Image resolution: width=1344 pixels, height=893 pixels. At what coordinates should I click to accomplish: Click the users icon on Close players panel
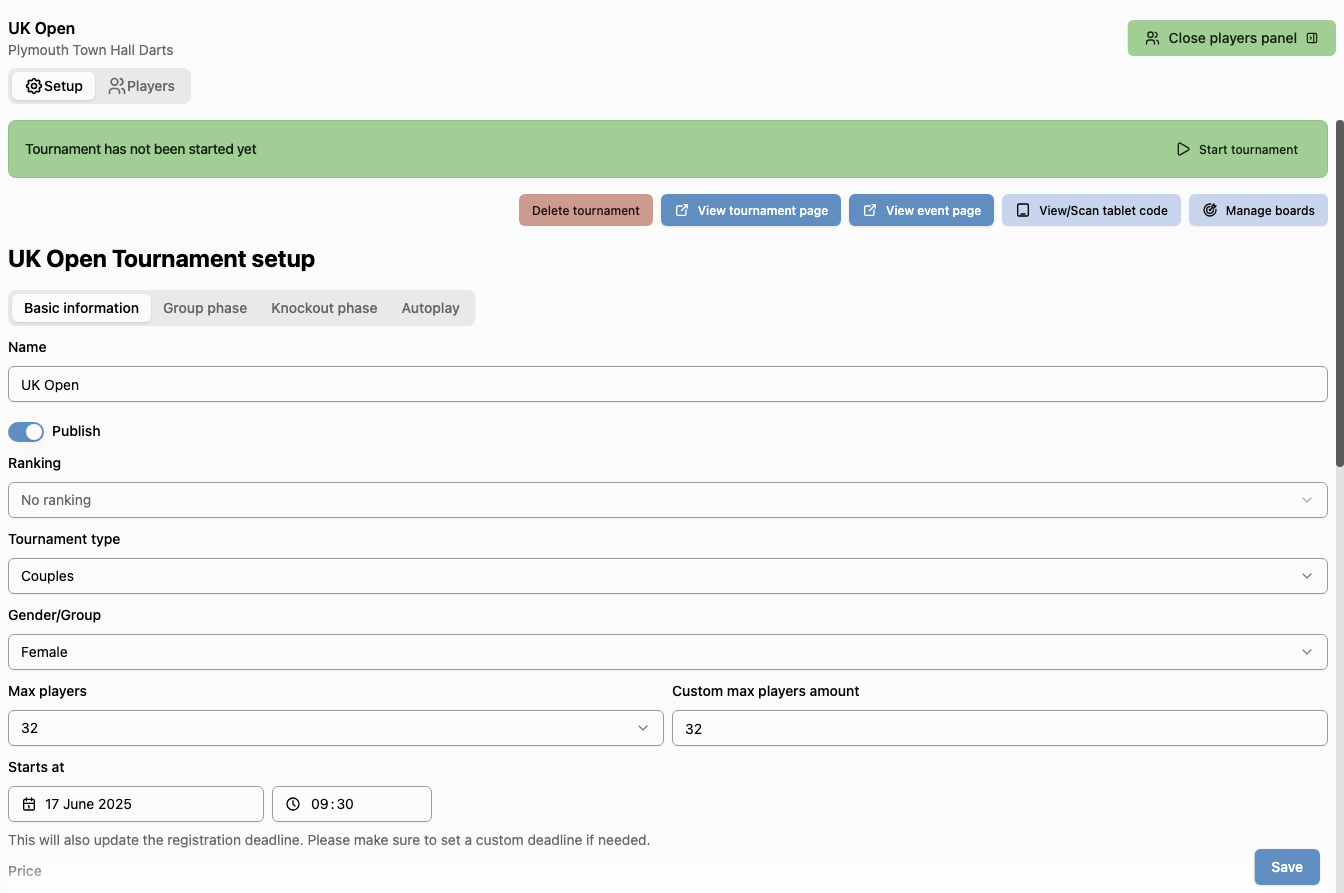(1153, 38)
